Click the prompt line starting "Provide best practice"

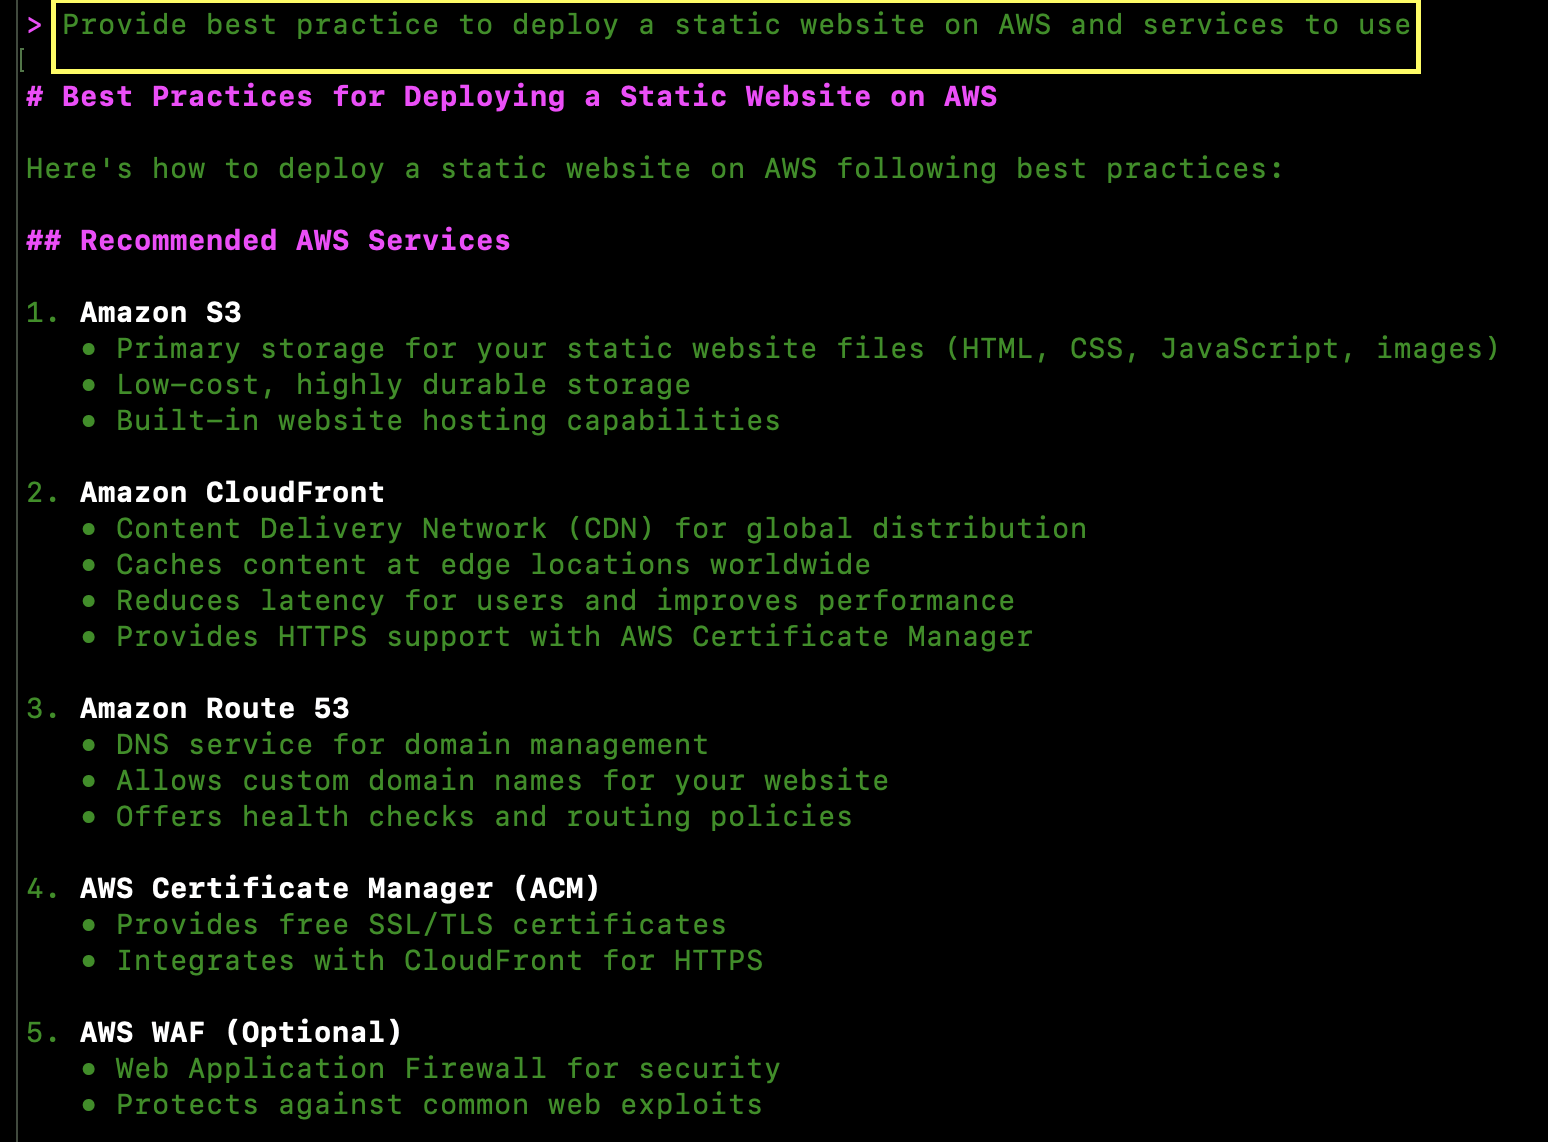point(736,25)
